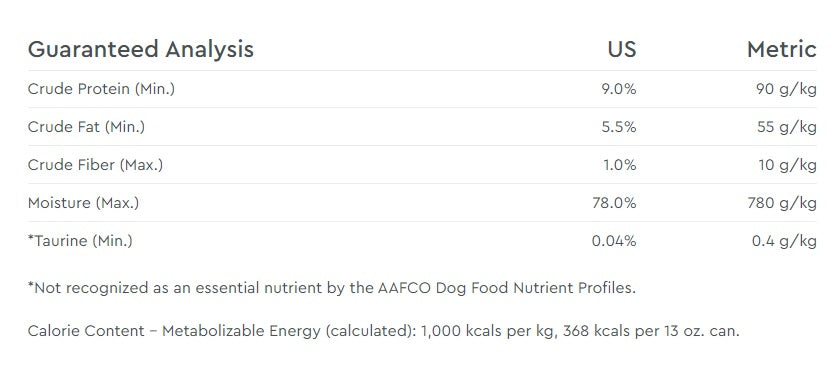Click the Crude Fiber (Max.) row label
Screen dimensions: 840x368
coord(95,165)
